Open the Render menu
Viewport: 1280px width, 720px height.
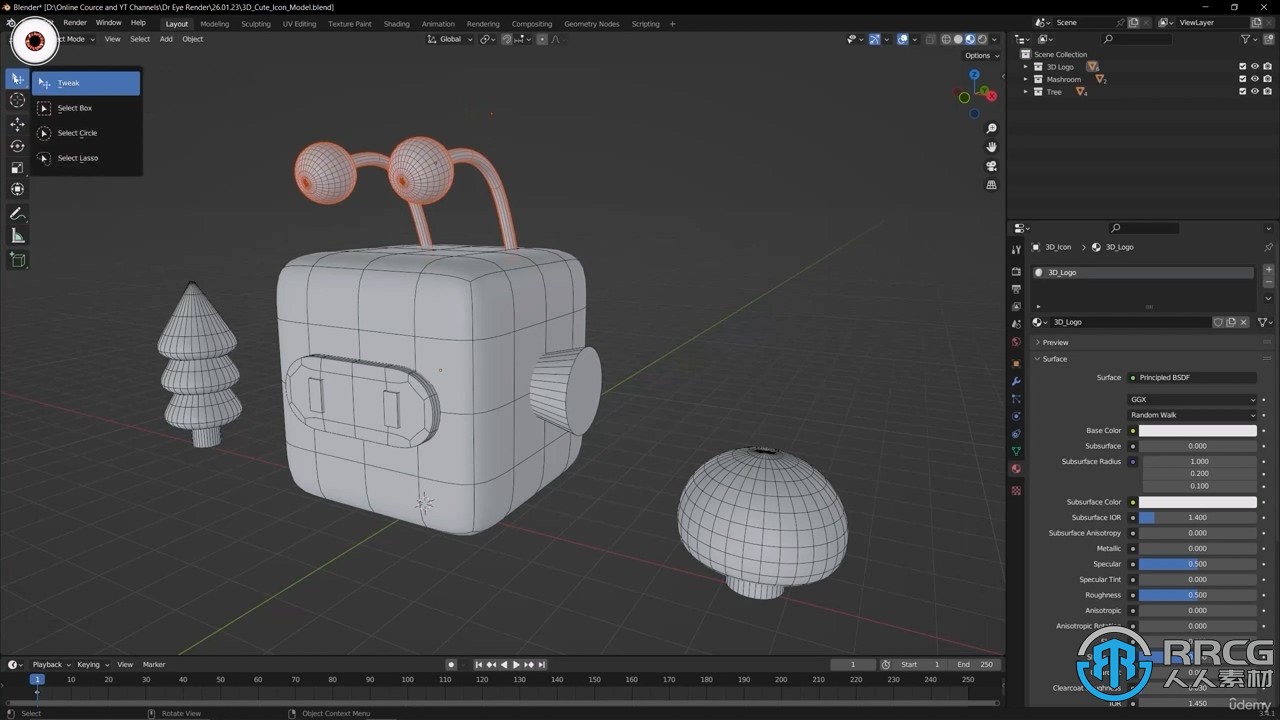[75, 22]
